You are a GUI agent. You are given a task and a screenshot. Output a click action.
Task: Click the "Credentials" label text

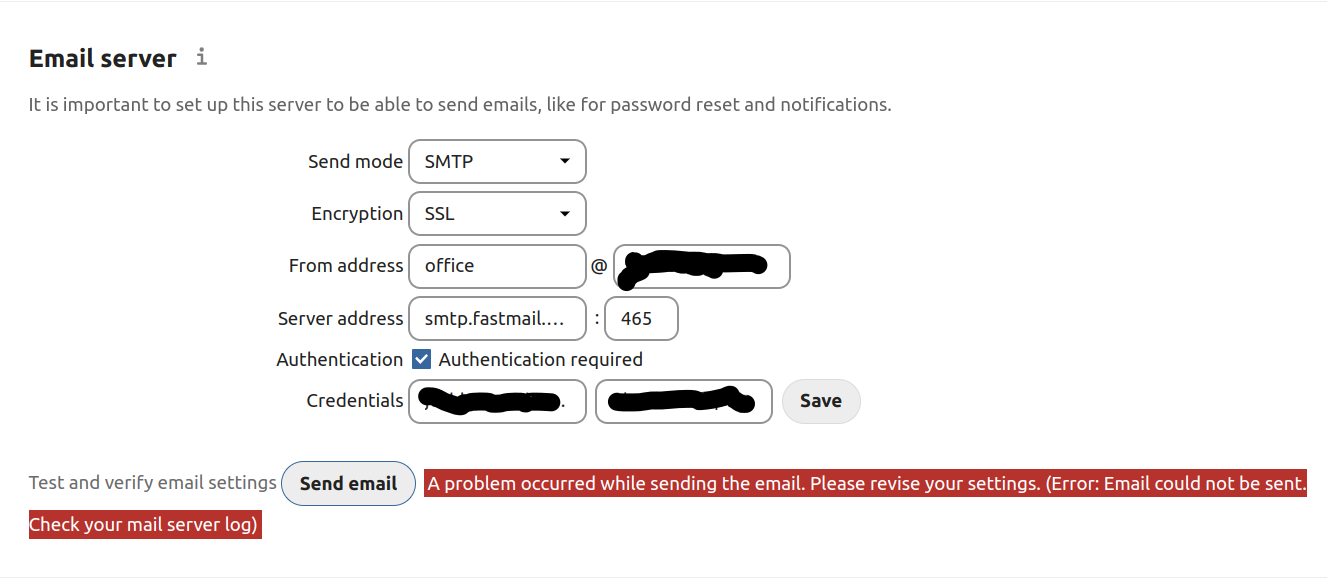pos(355,401)
